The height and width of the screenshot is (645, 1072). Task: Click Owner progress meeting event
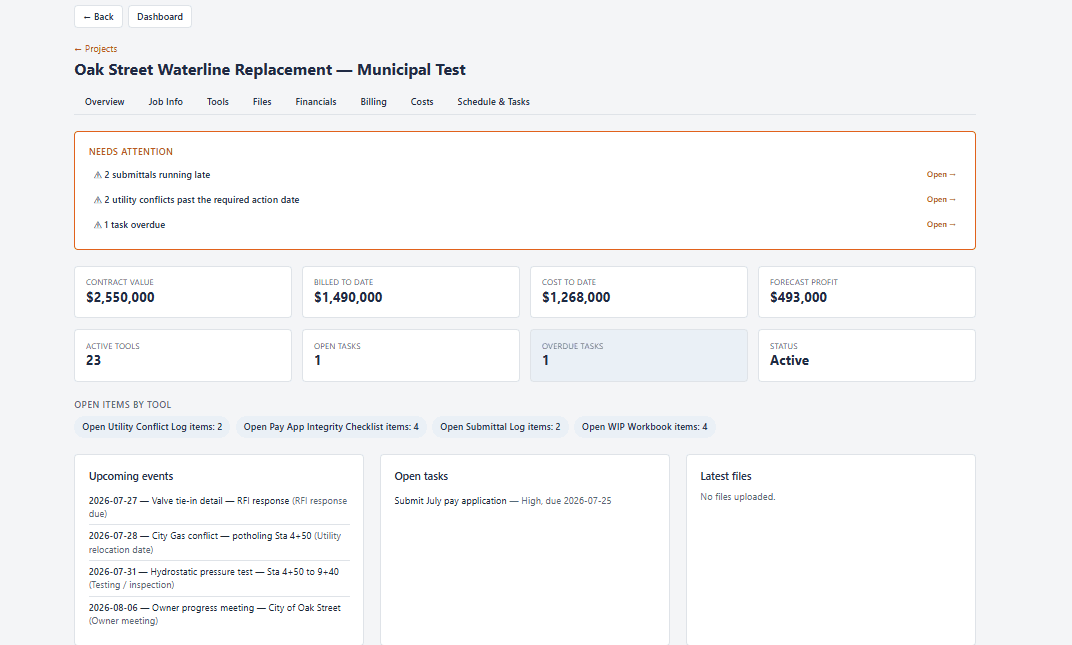tap(219, 614)
